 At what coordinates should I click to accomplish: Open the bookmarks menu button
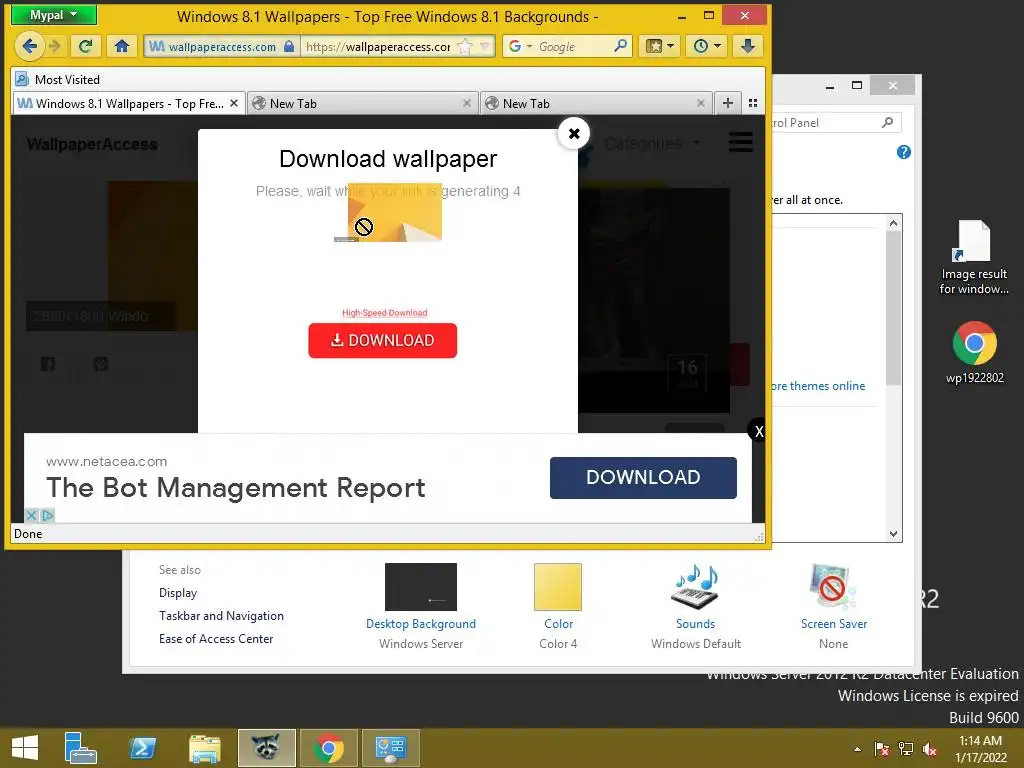[660, 46]
